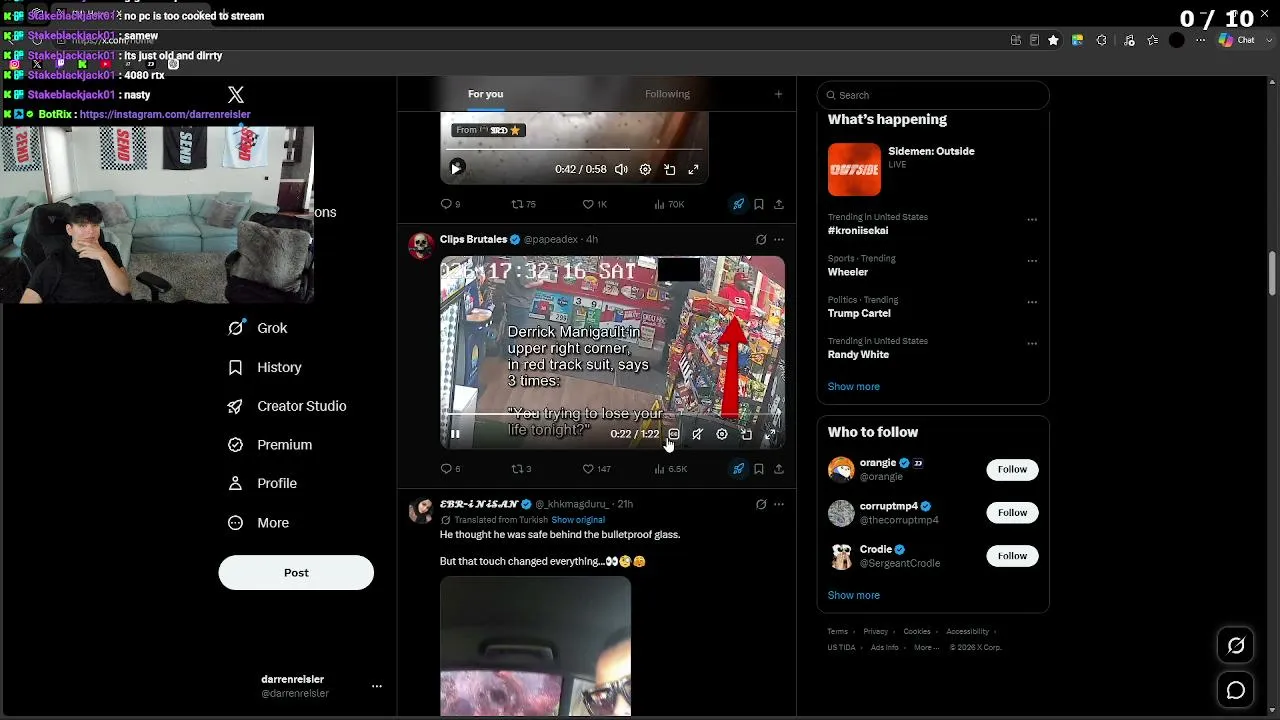Open more options for Wheeler trend

pyautogui.click(x=1032, y=261)
